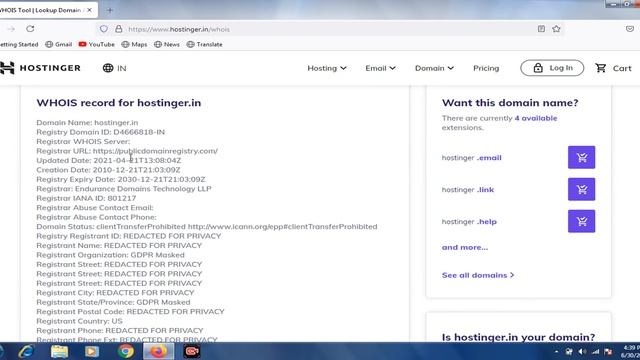Click 'Registrant Country: US' line
Screen dimensions: 640x360
80,321
